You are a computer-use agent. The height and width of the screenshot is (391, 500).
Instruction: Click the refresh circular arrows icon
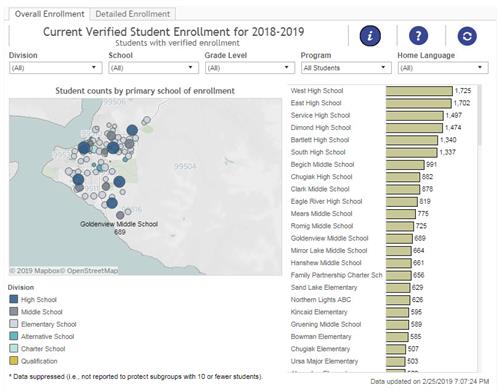click(467, 36)
